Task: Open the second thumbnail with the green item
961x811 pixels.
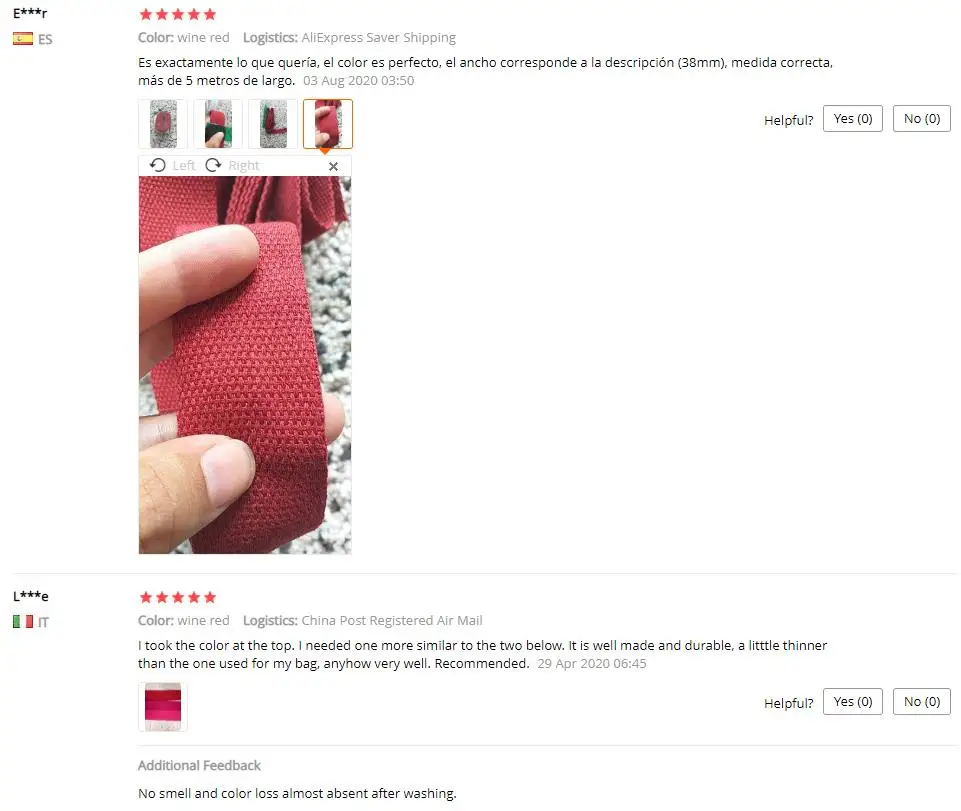Action: [218, 124]
